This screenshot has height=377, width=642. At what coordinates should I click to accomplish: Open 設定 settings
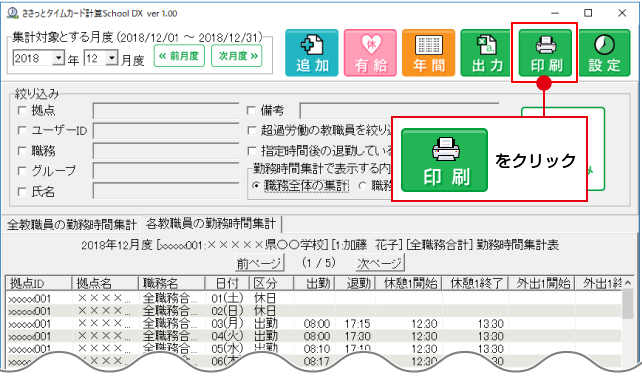click(604, 53)
